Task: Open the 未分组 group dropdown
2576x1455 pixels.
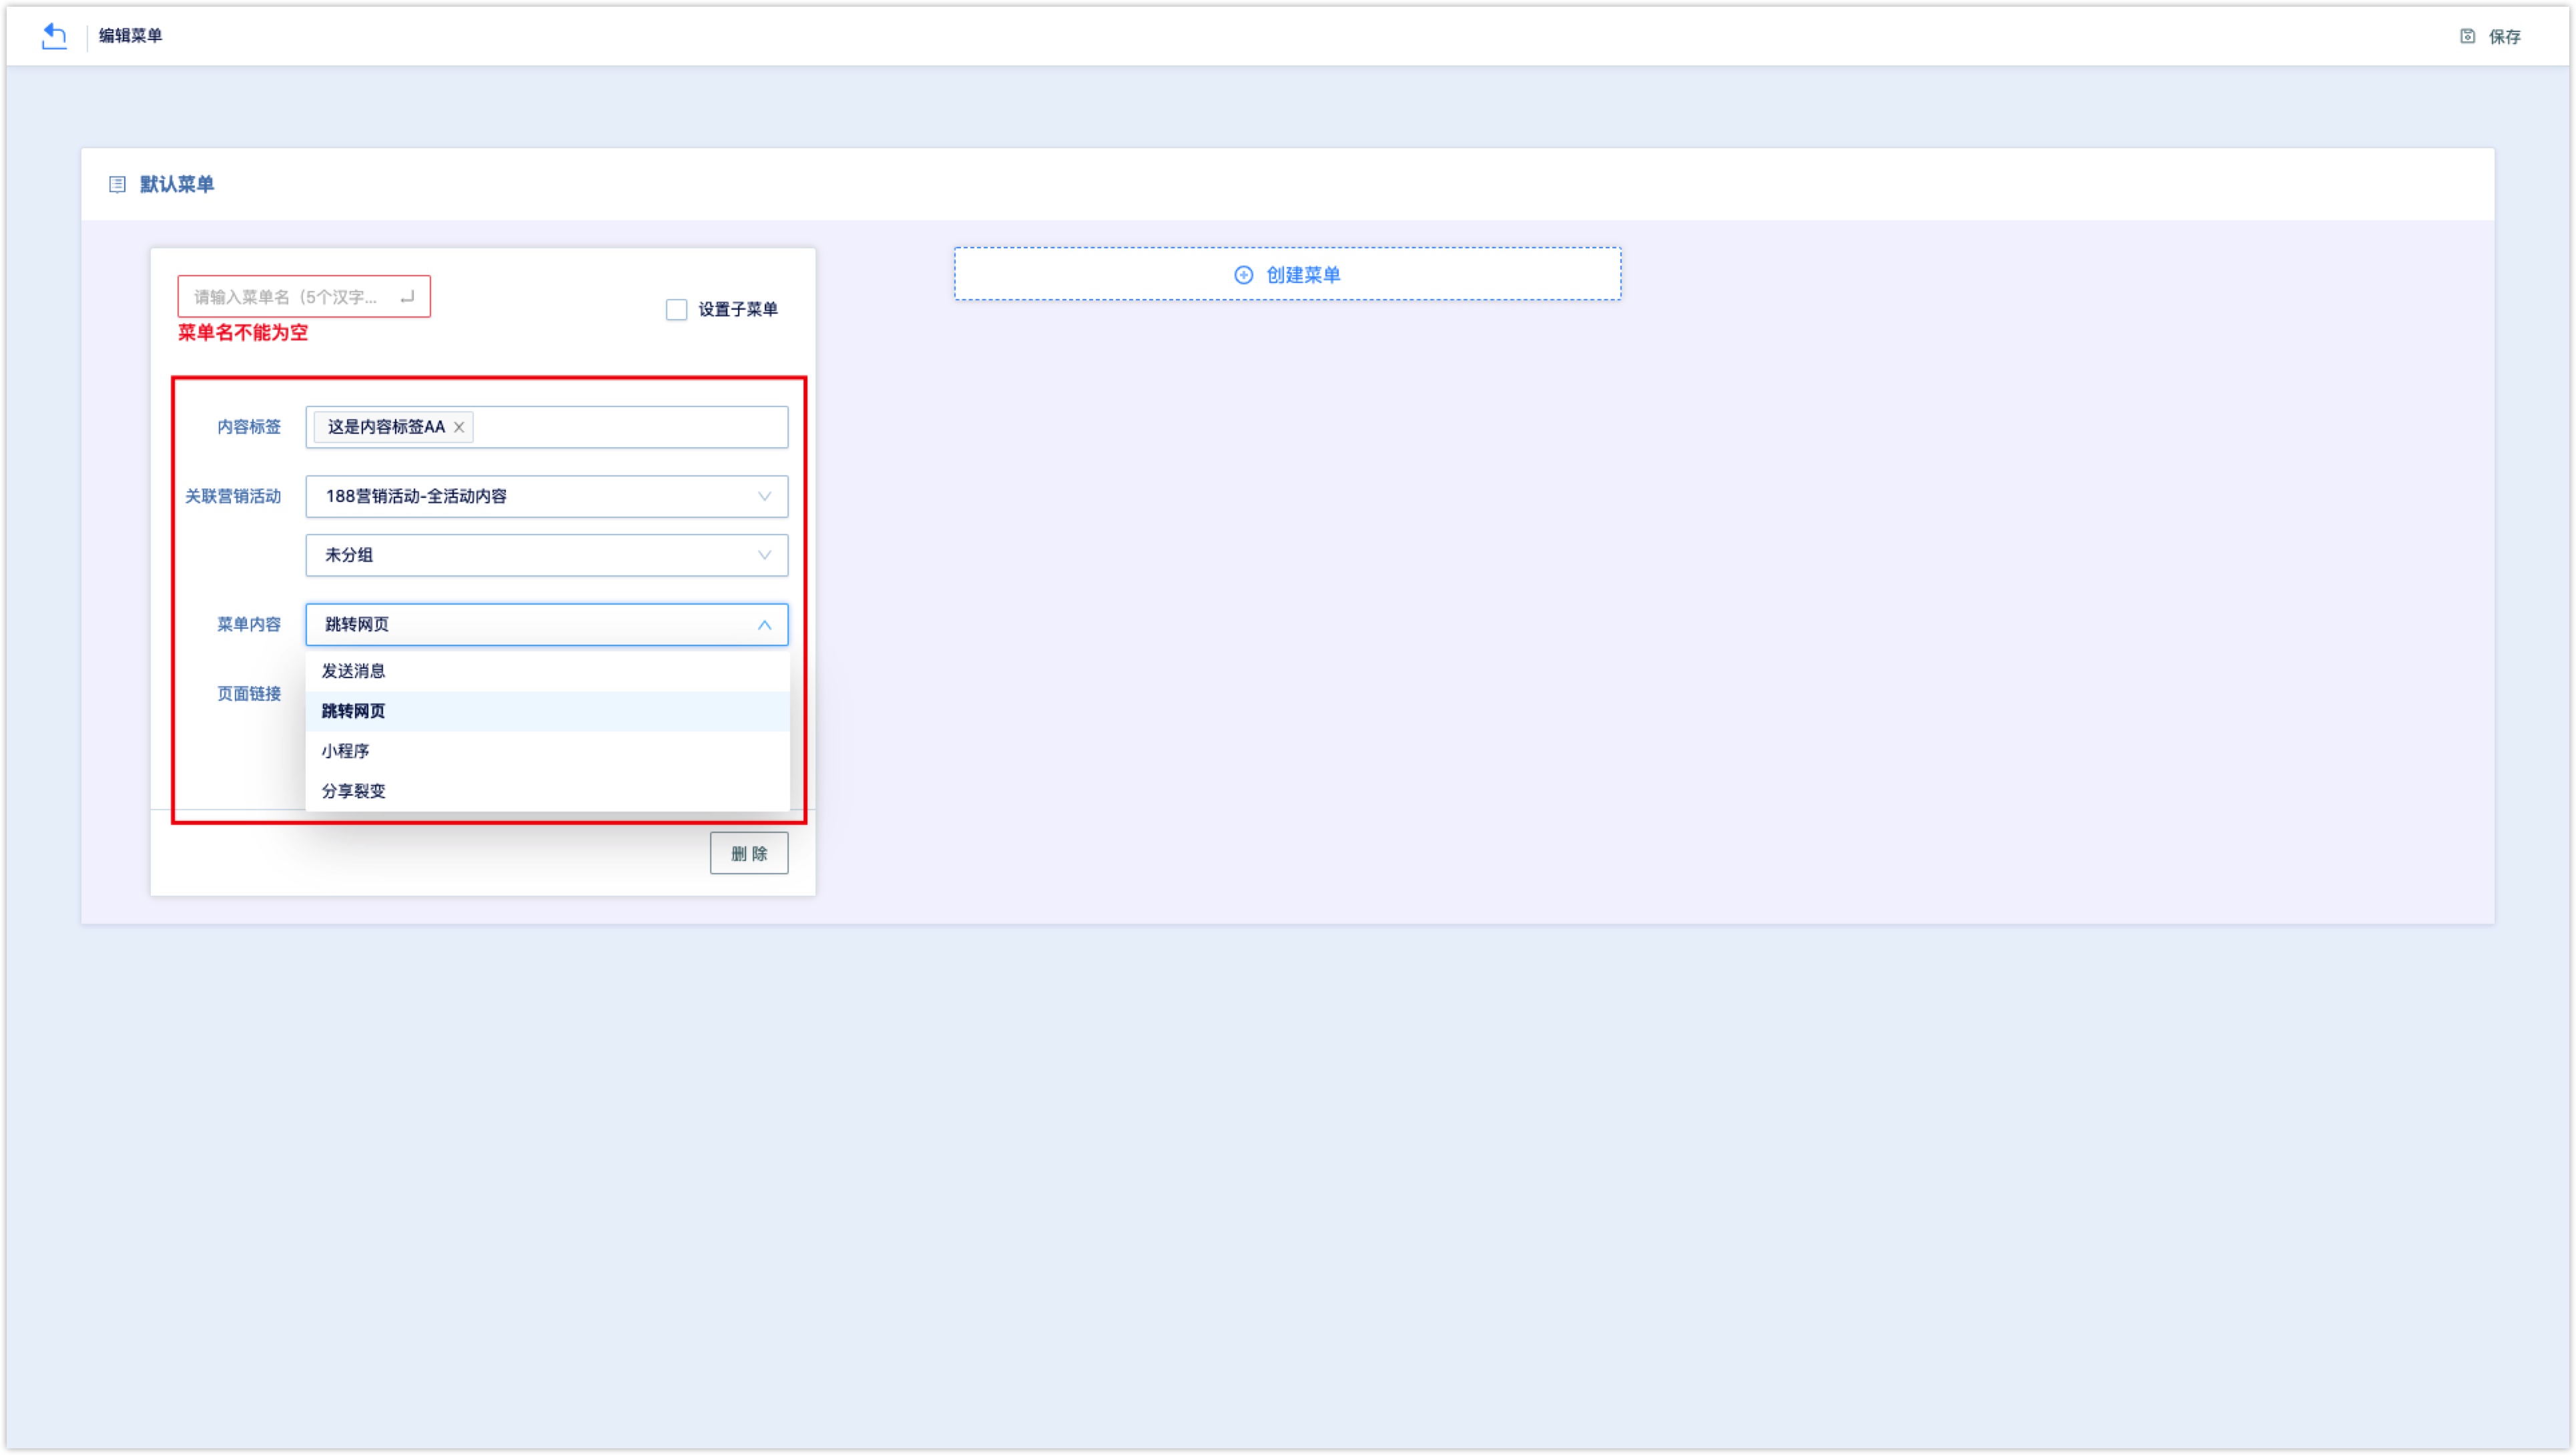Action: point(547,555)
